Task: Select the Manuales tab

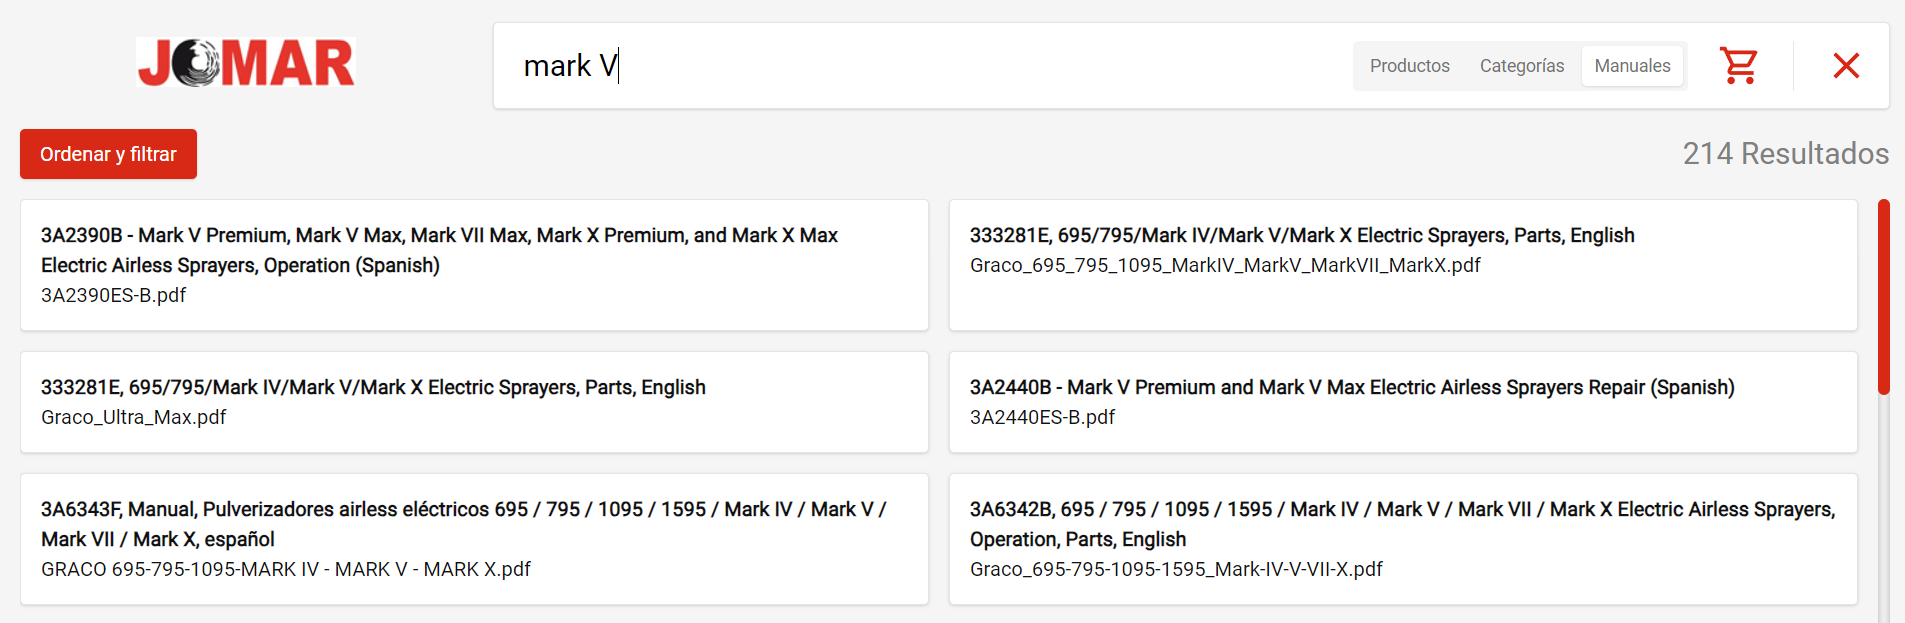Action: coord(1632,66)
